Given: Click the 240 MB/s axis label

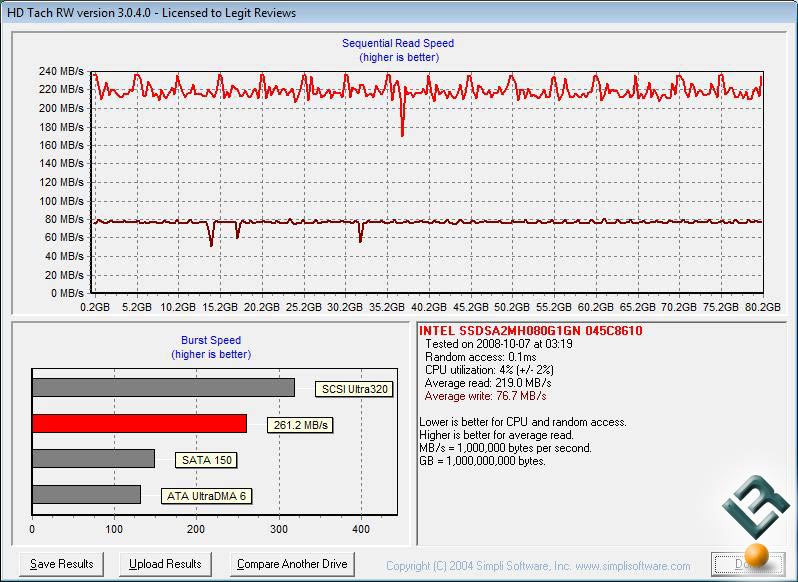Looking at the screenshot, I should 61,71.
